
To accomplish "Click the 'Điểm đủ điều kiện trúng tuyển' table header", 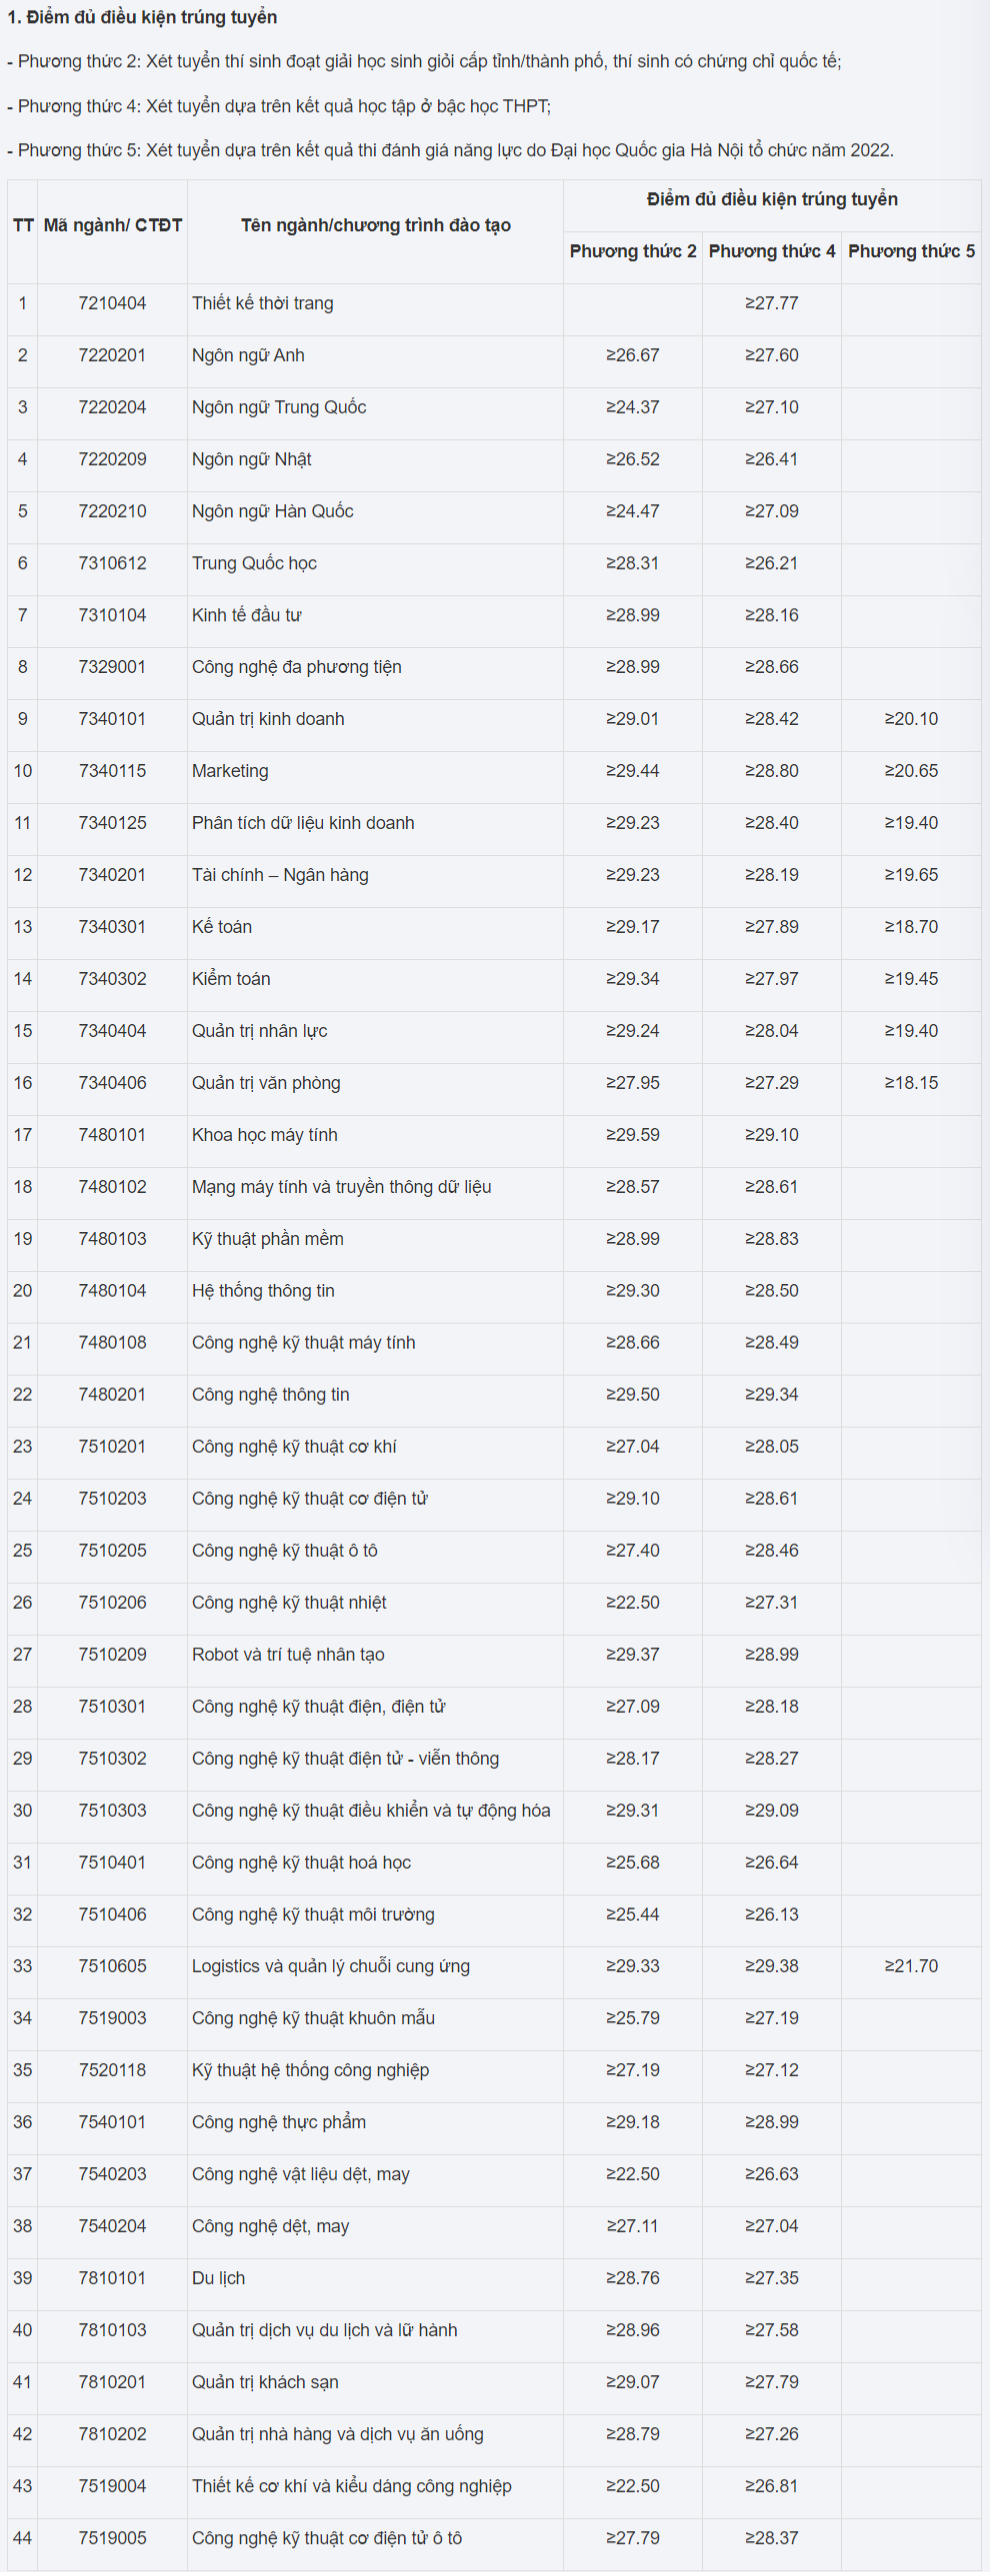I will [771, 199].
